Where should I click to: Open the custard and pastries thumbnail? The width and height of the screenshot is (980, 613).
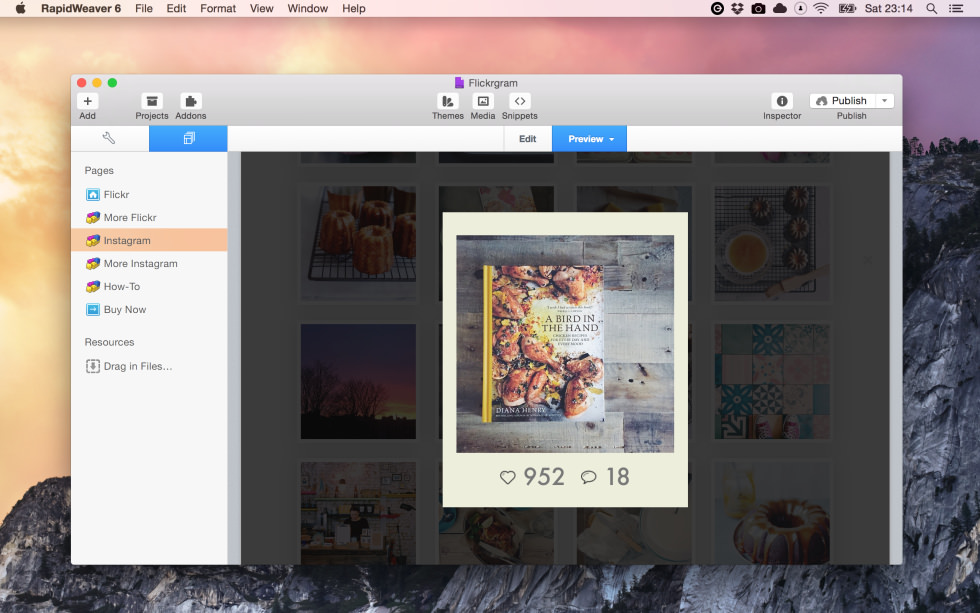[772, 243]
